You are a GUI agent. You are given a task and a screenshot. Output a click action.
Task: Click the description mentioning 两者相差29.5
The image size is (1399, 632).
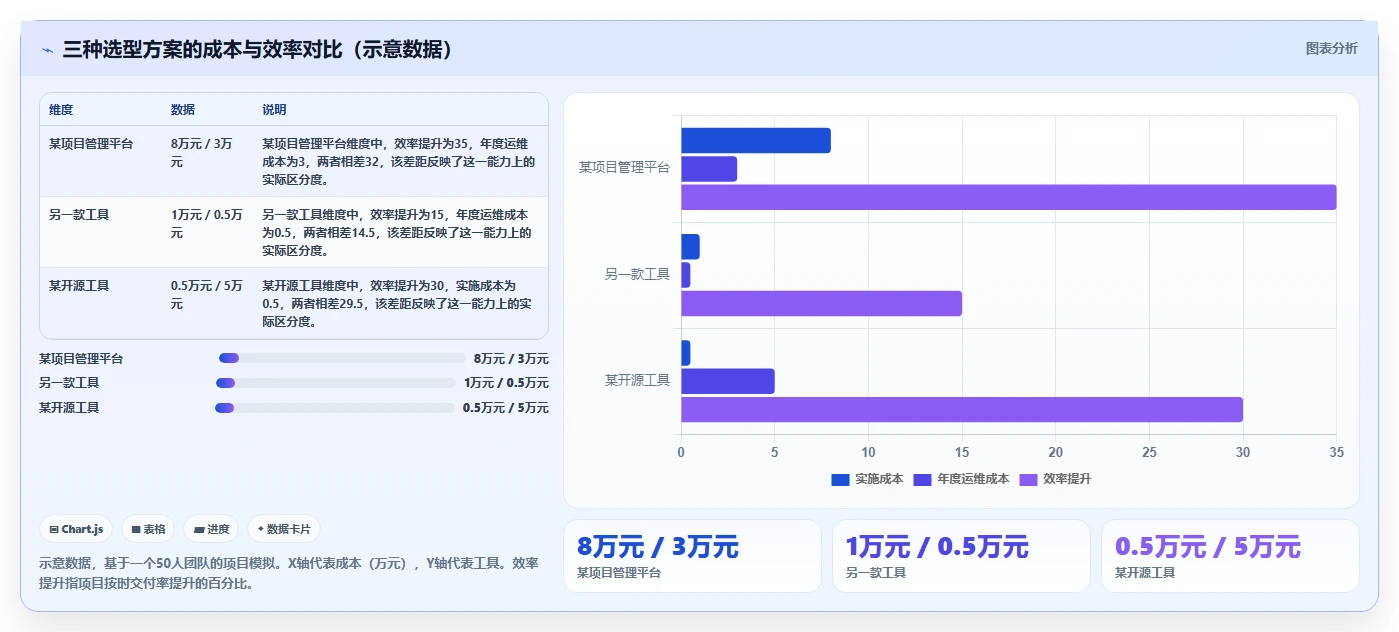(397, 303)
